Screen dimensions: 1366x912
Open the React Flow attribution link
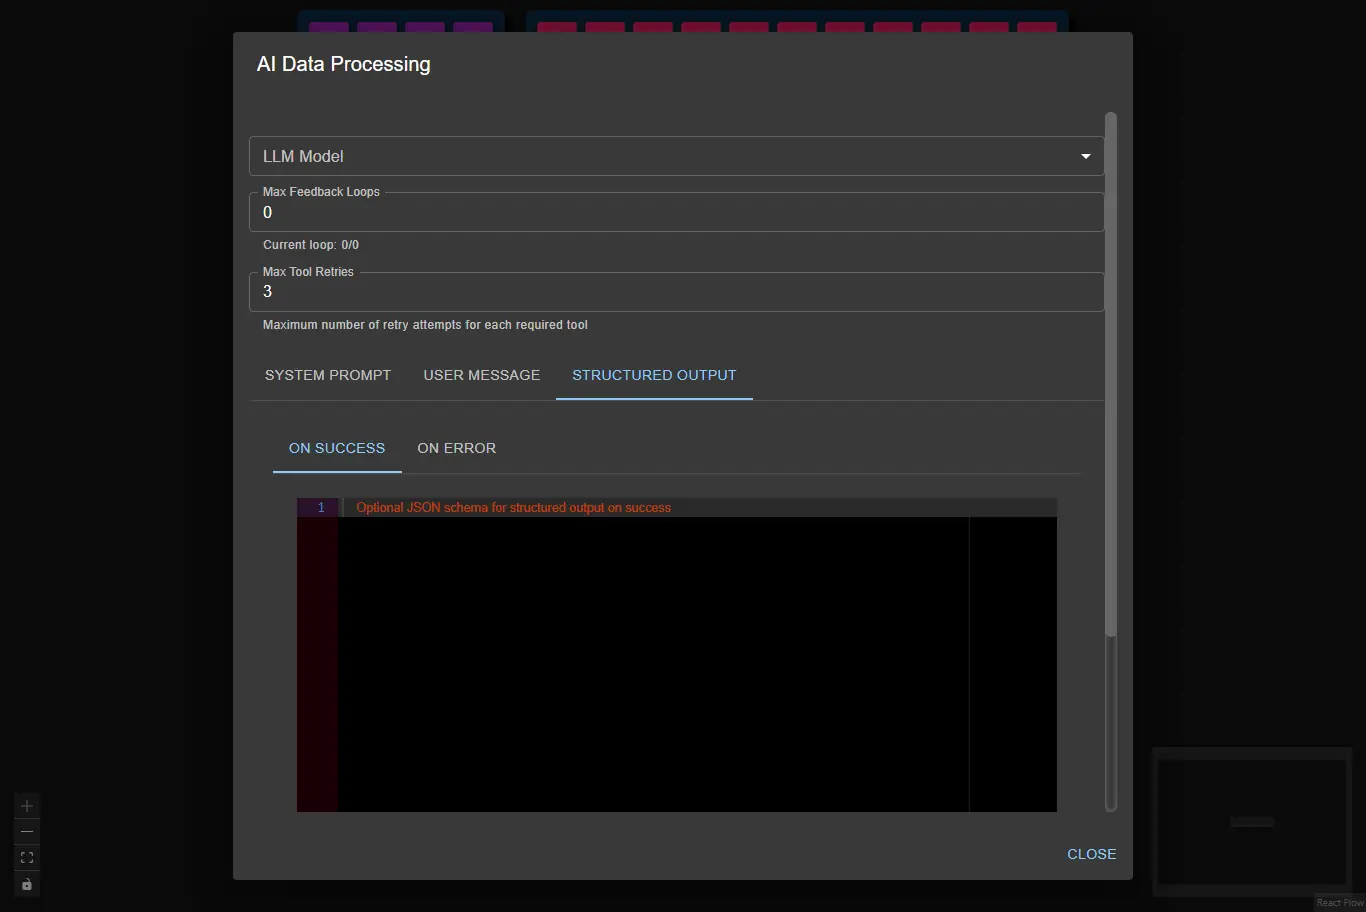[x=1339, y=903]
